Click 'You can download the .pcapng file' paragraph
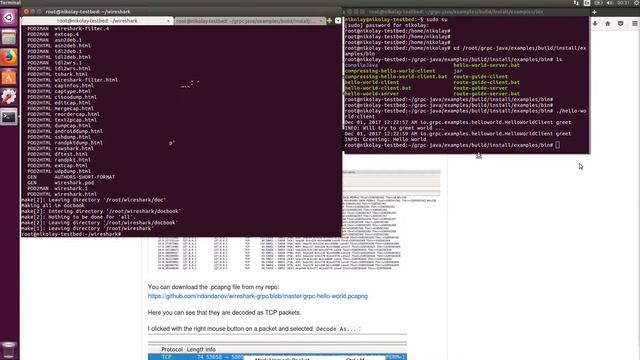Image resolution: width=640 pixels, height=360 pixels. [213, 287]
